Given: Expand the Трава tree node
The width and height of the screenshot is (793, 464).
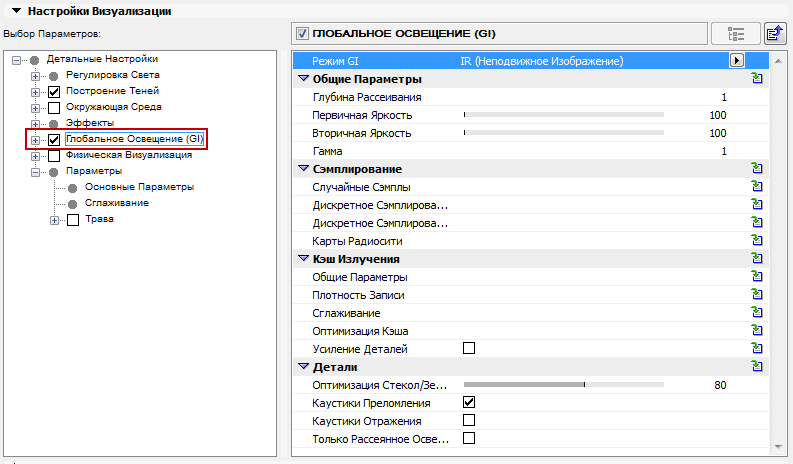Looking at the screenshot, I should click(55, 220).
